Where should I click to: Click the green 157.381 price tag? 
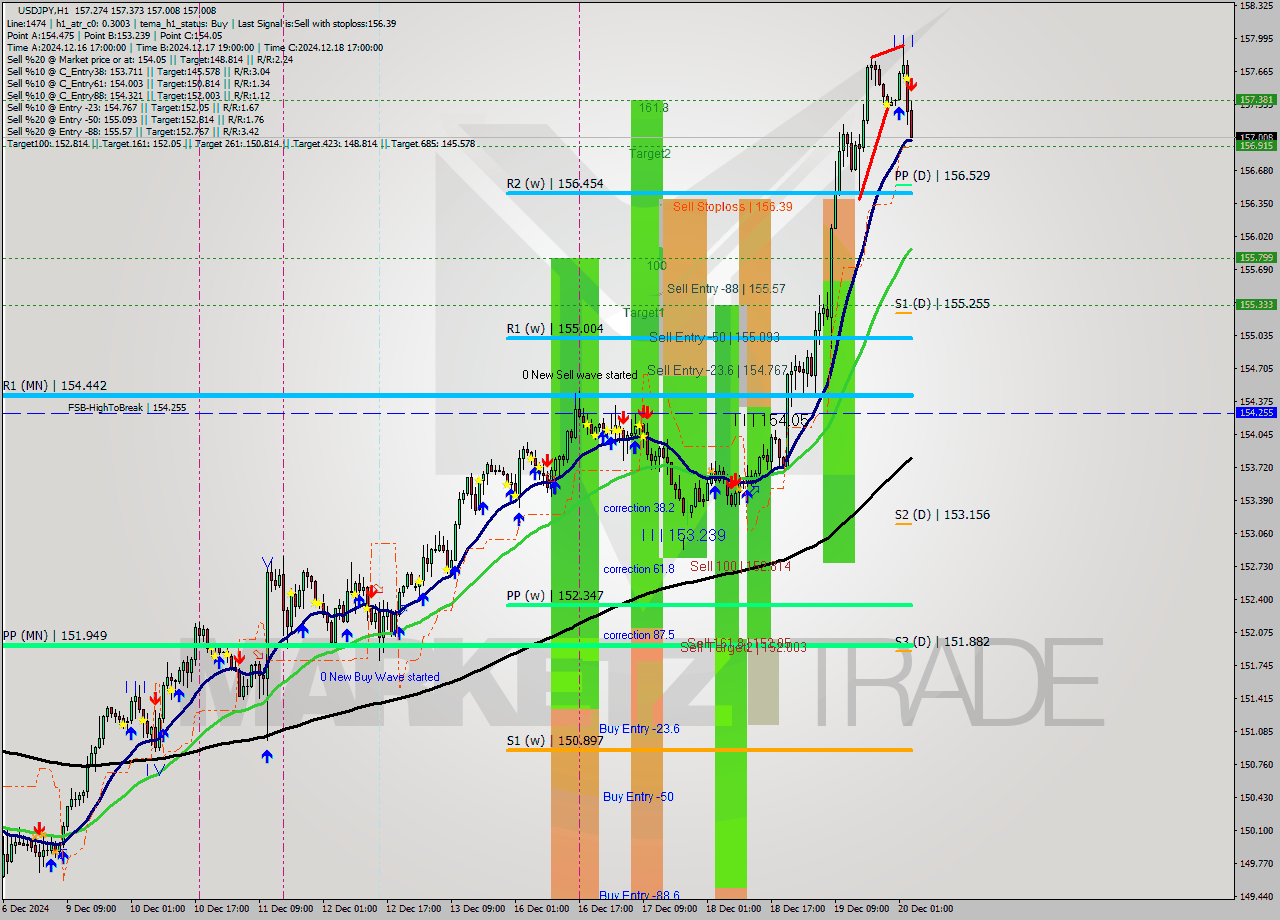pos(1256,100)
